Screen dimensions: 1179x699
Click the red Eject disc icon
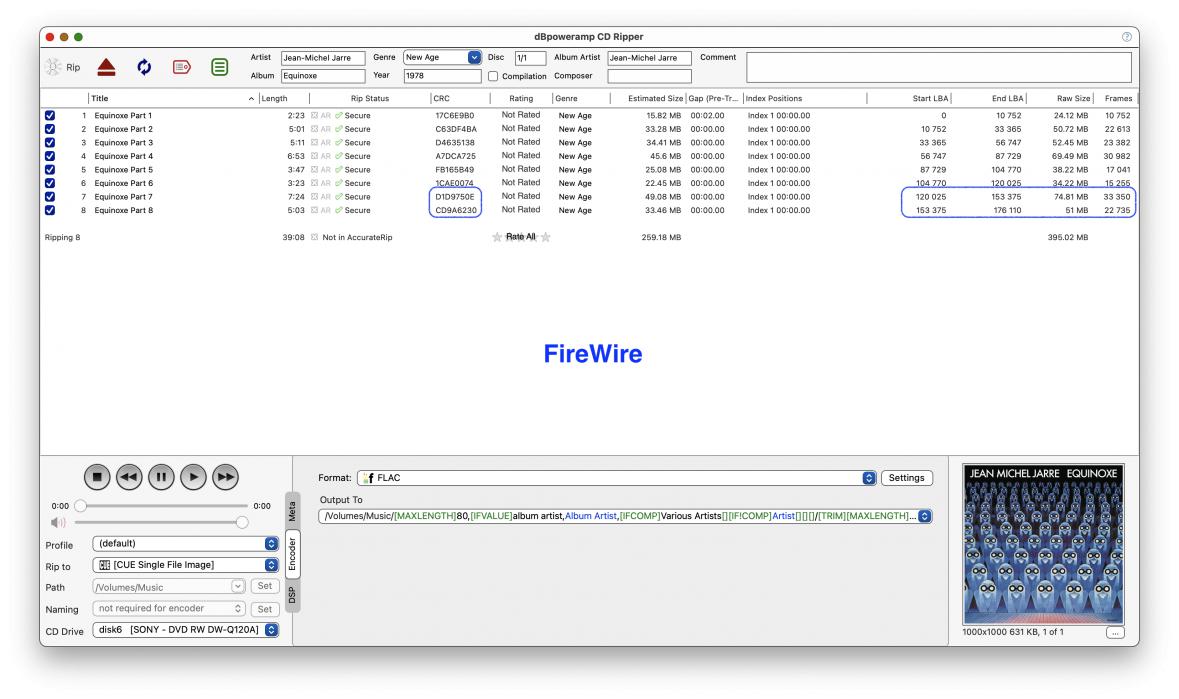pos(108,67)
